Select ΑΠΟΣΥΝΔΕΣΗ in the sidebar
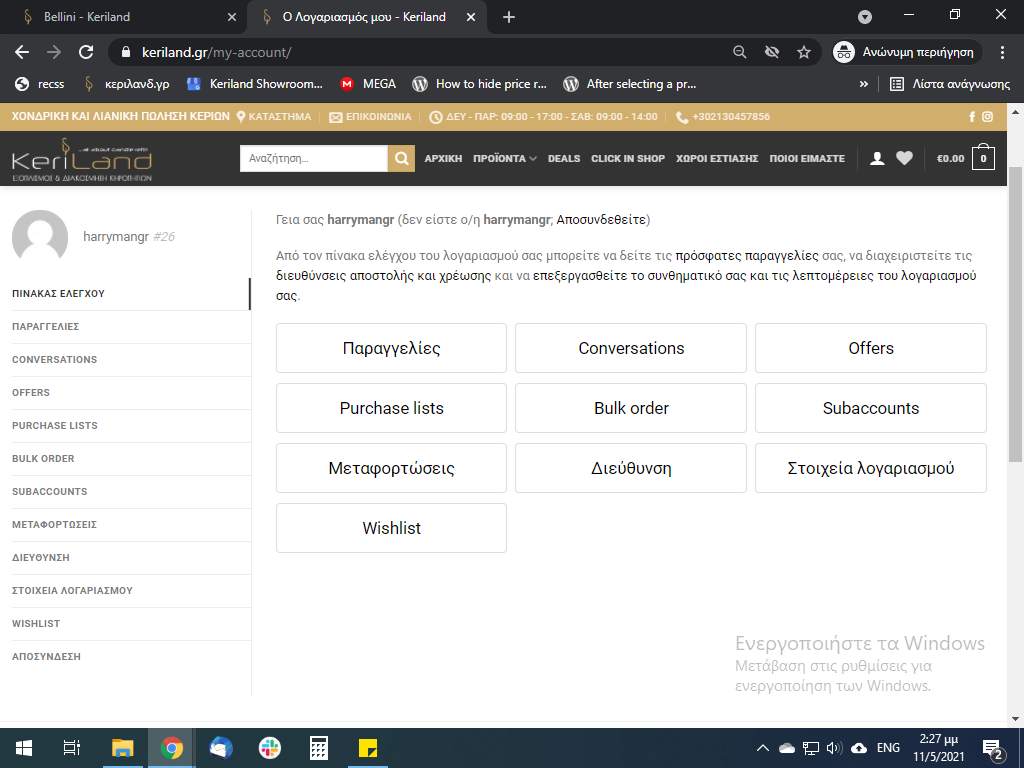 tap(46, 657)
